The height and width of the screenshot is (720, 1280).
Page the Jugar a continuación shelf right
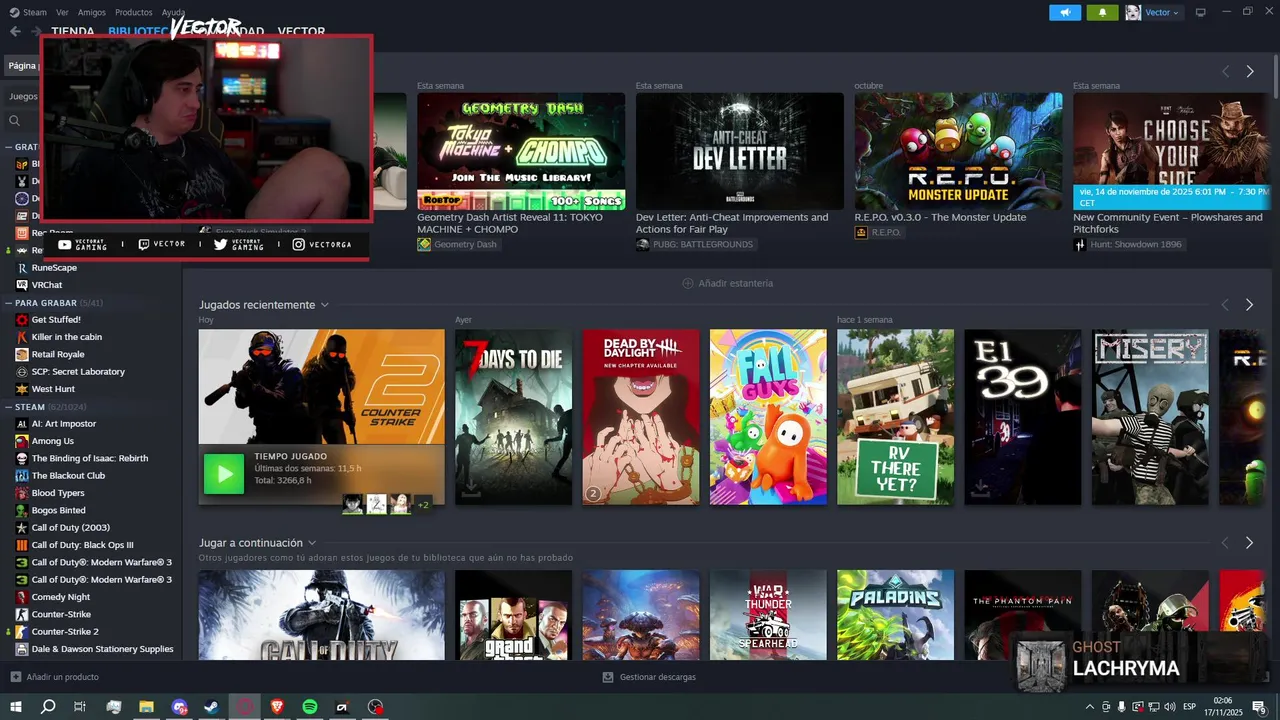[x=1249, y=543]
